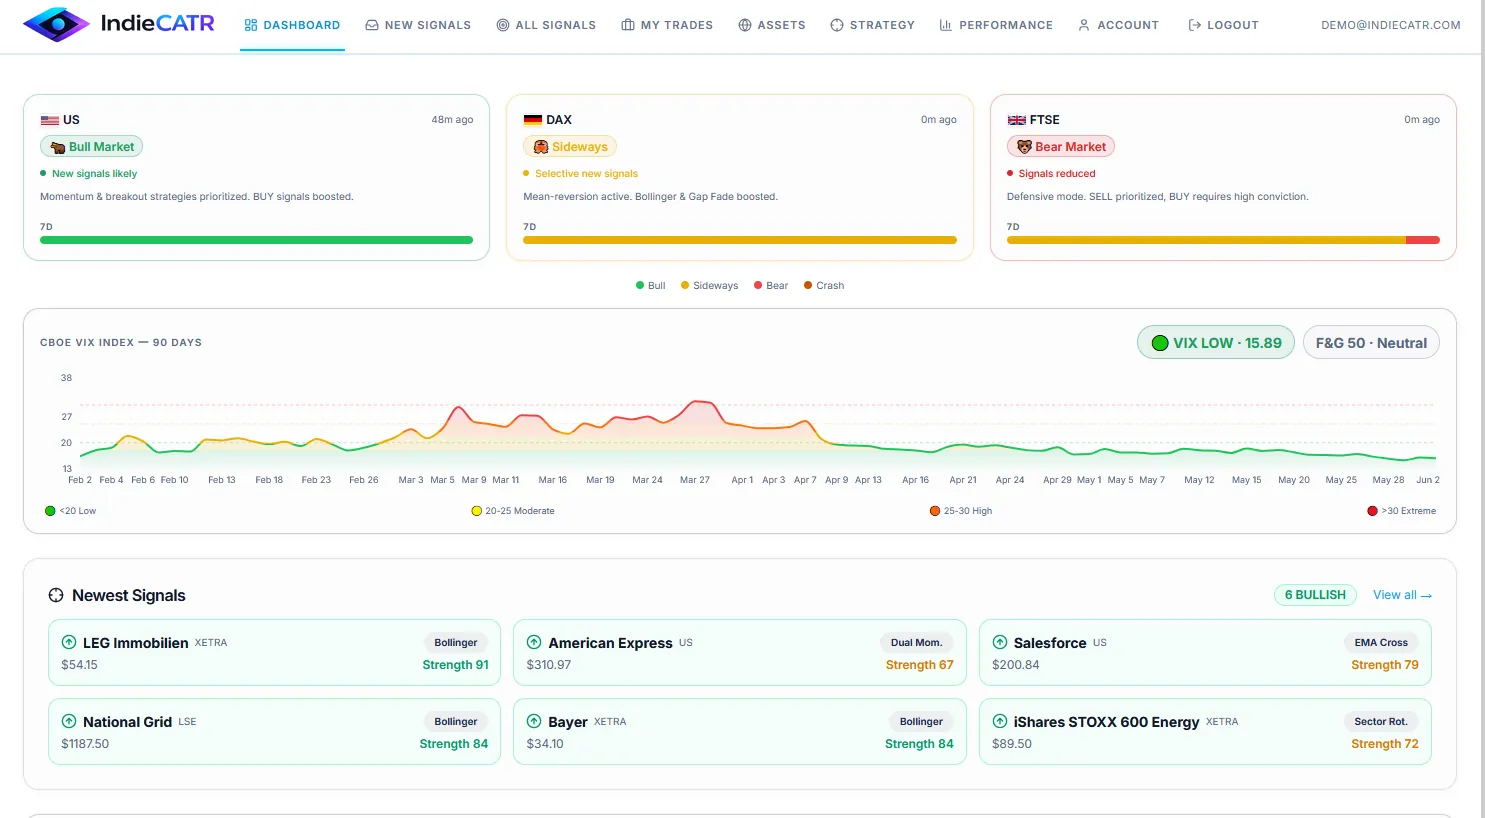The width and height of the screenshot is (1485, 818).
Task: Navigate to the Strategy page
Action: pos(872,25)
